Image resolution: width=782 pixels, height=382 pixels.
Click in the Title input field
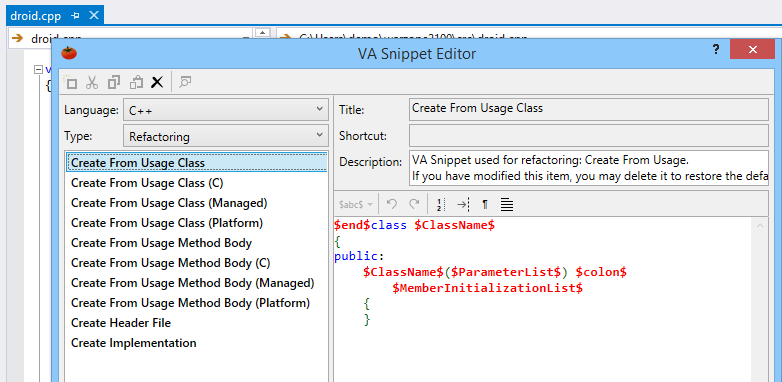click(x=588, y=109)
